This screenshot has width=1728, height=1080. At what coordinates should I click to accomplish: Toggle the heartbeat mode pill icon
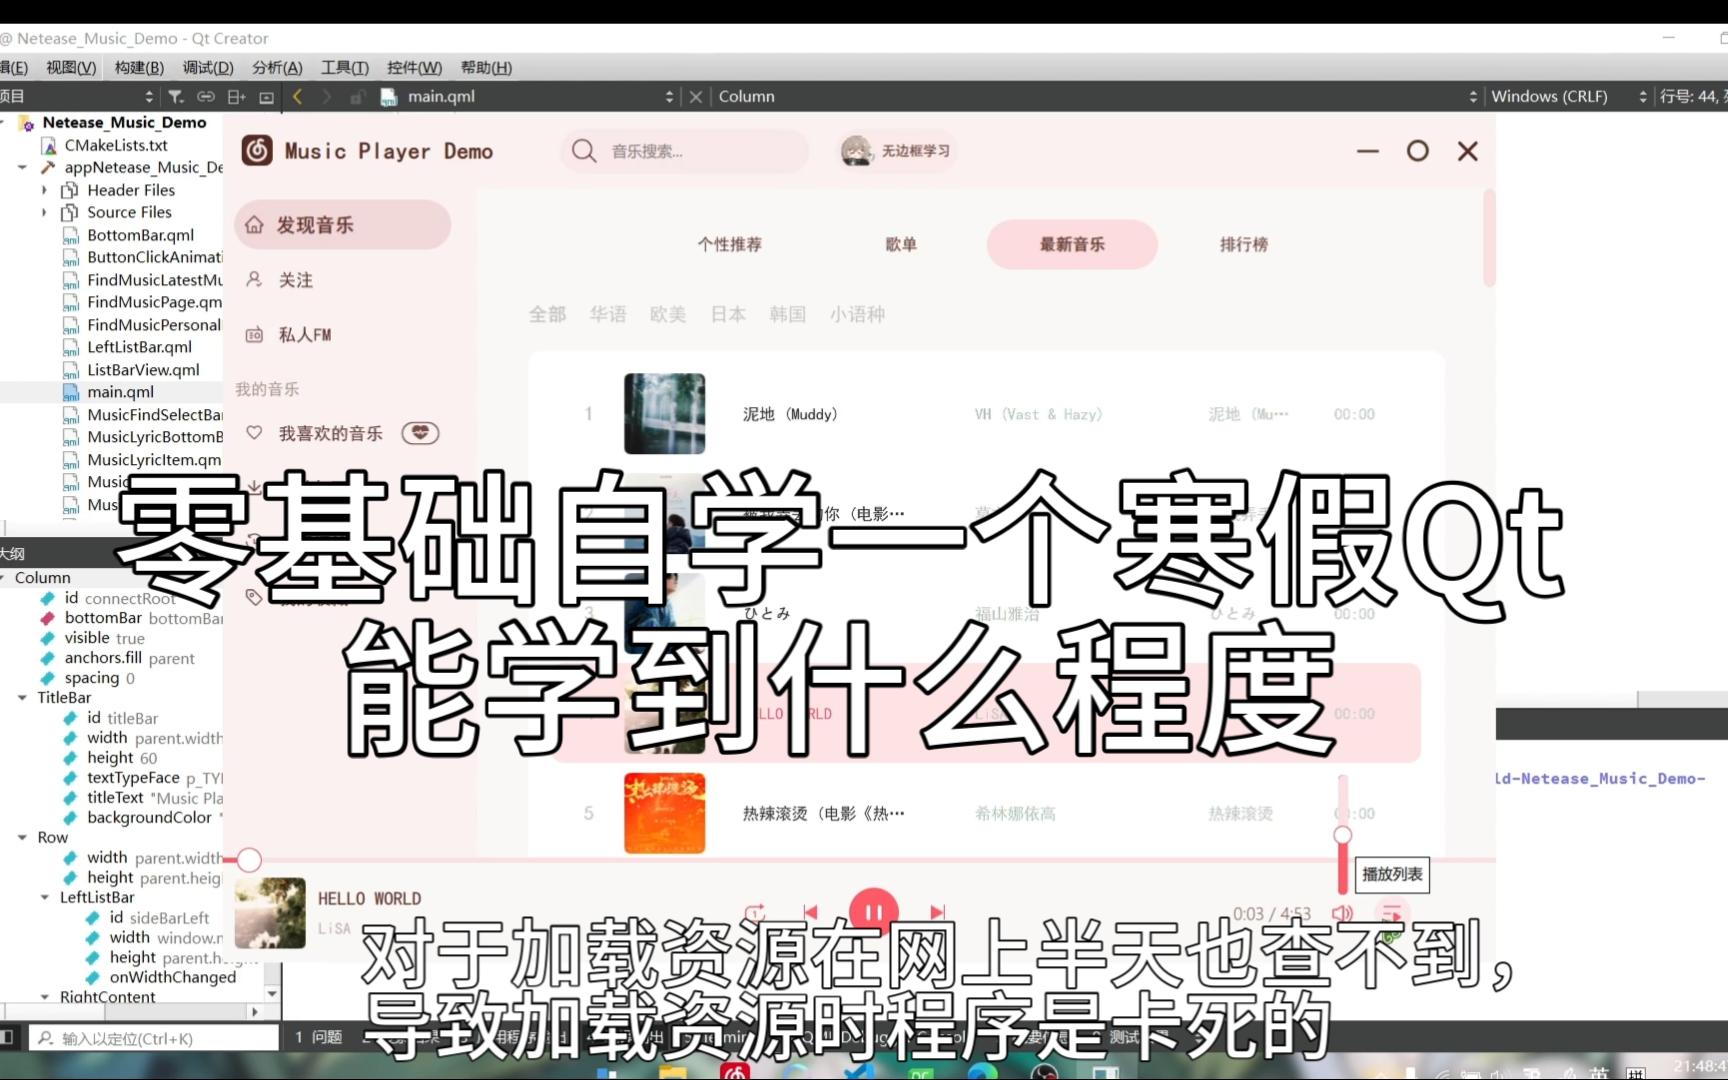pyautogui.click(x=420, y=433)
